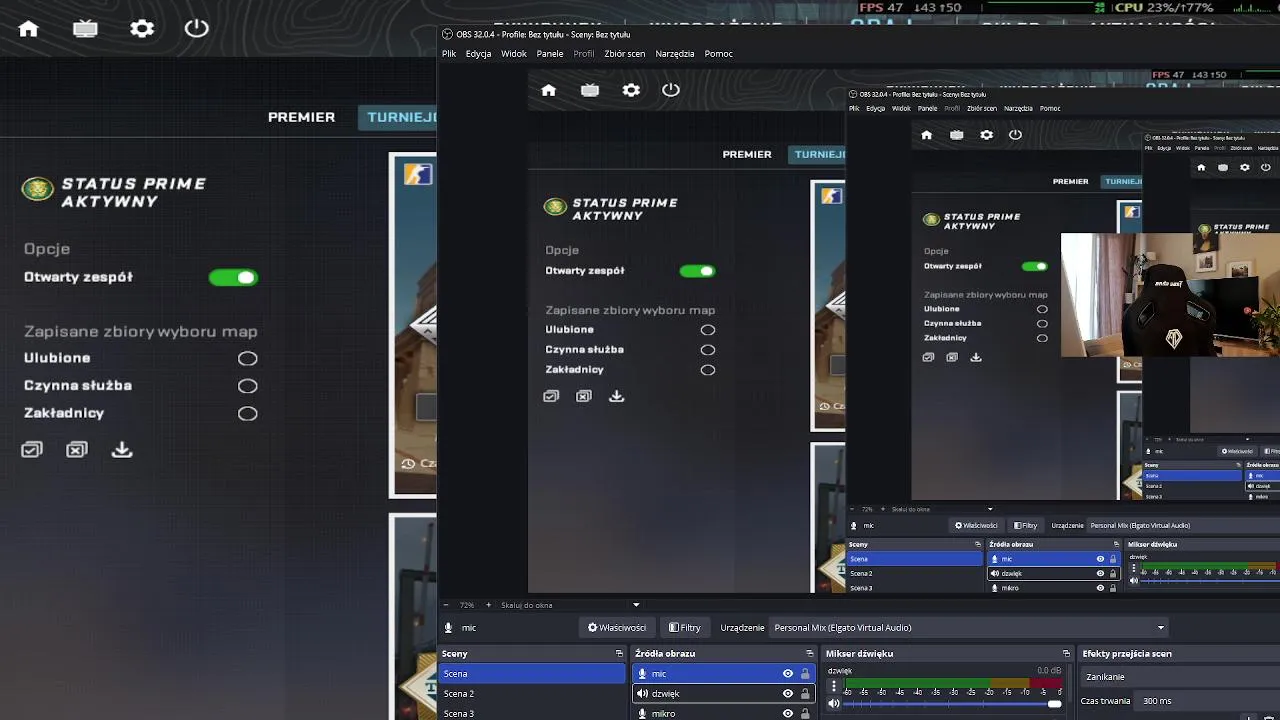The height and width of the screenshot is (720, 1280).
Task: Hide the mic source via eye icon
Action: pos(788,674)
